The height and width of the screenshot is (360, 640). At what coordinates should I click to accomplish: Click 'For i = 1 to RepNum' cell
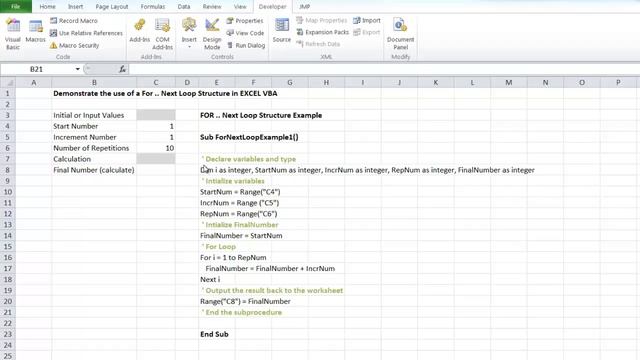(233, 258)
